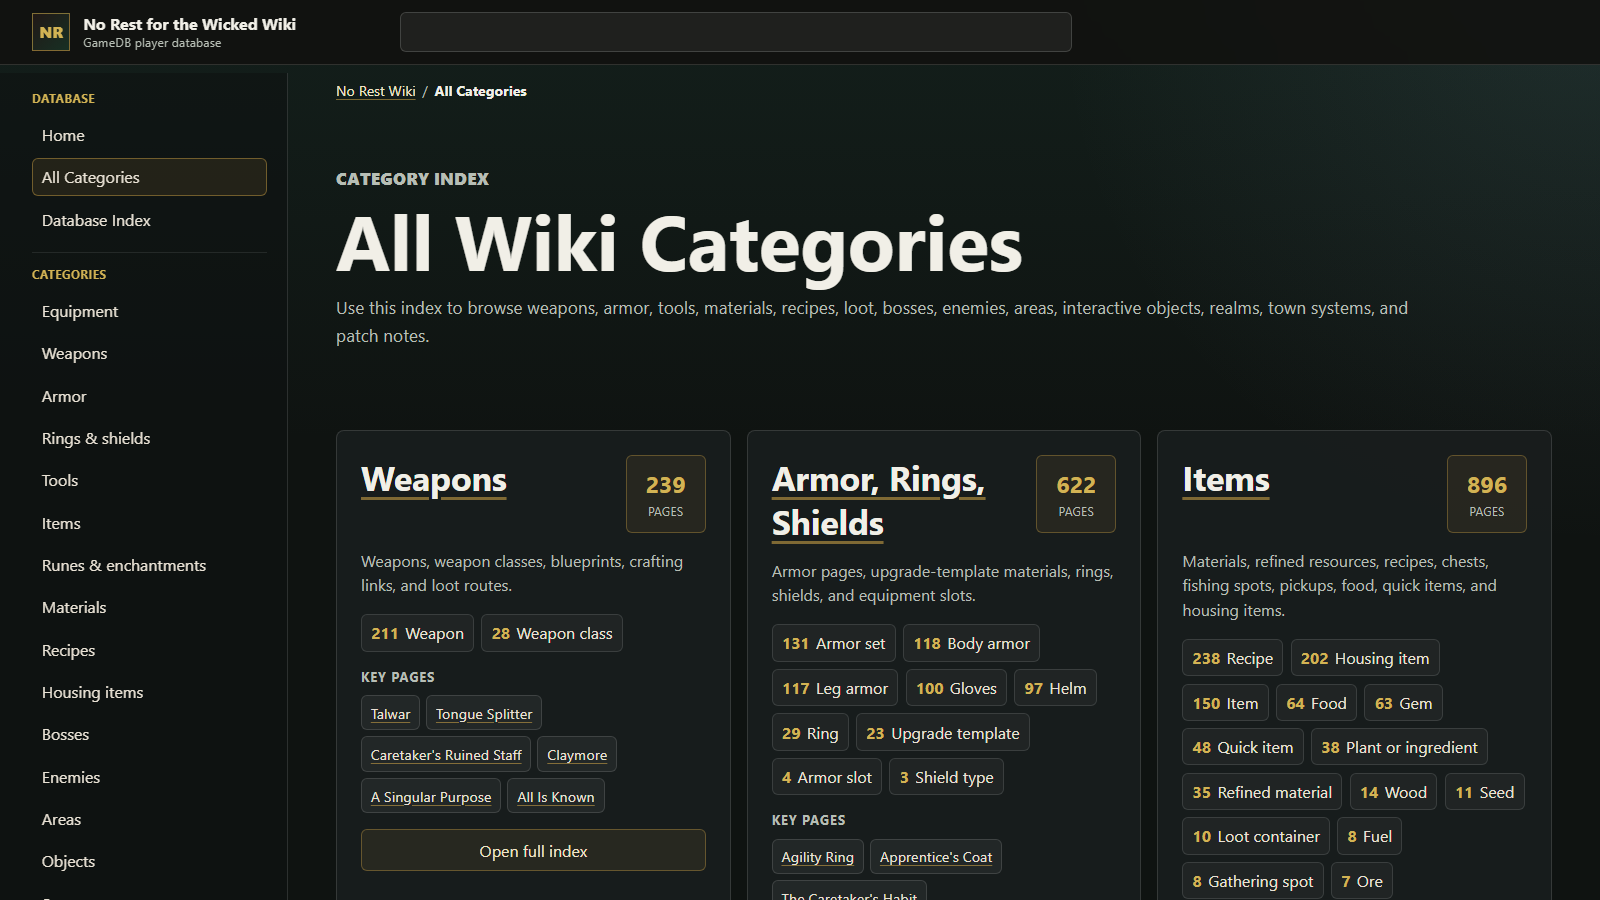Open the 10 Loot container chip
The image size is (1600, 900).
tap(1256, 836)
